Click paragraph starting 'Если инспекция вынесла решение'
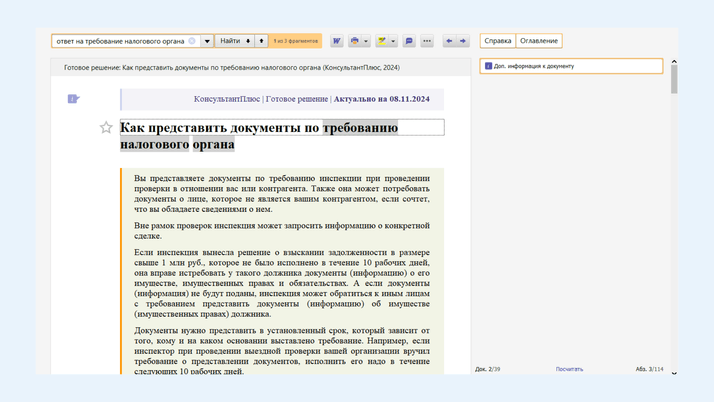This screenshot has width=714, height=402. click(x=282, y=283)
